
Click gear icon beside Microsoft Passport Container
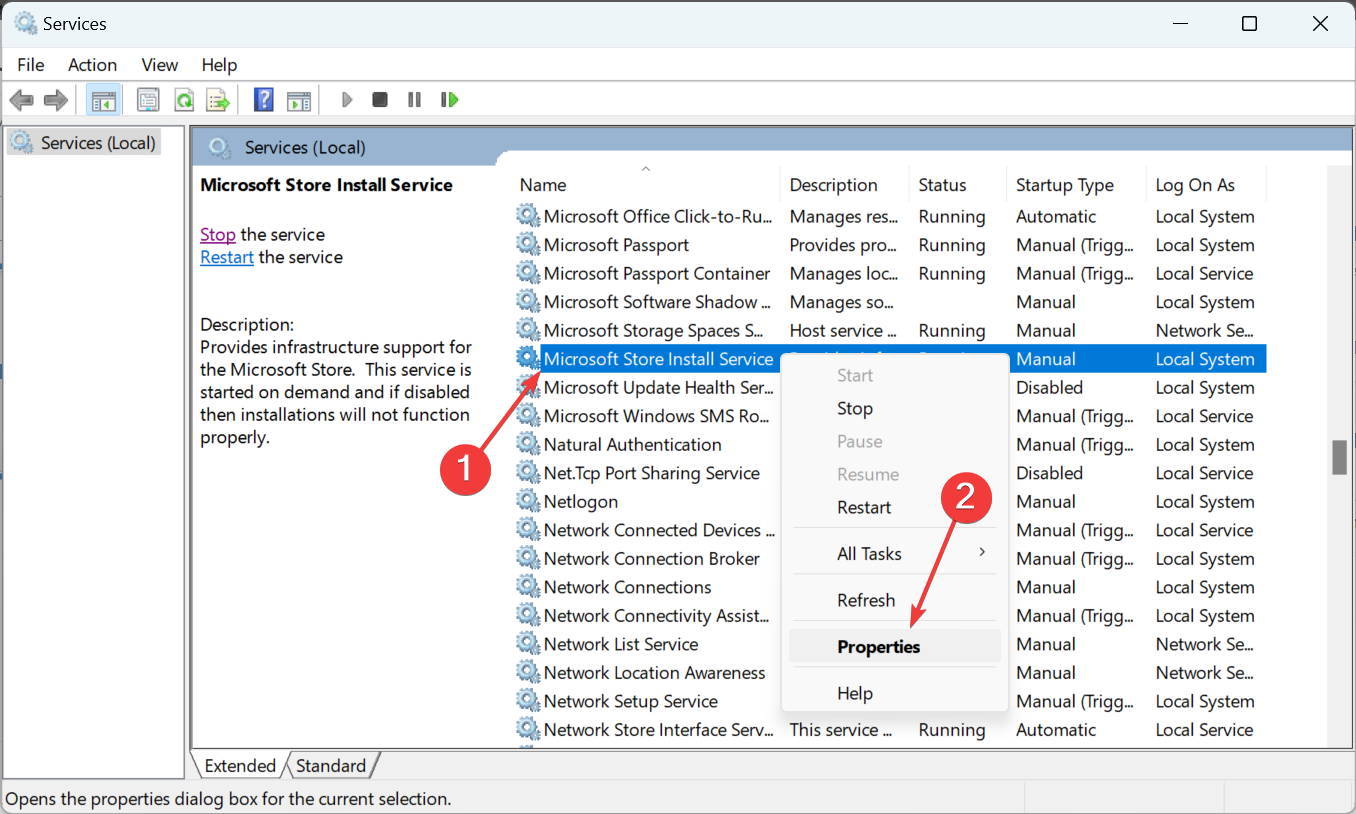click(527, 273)
